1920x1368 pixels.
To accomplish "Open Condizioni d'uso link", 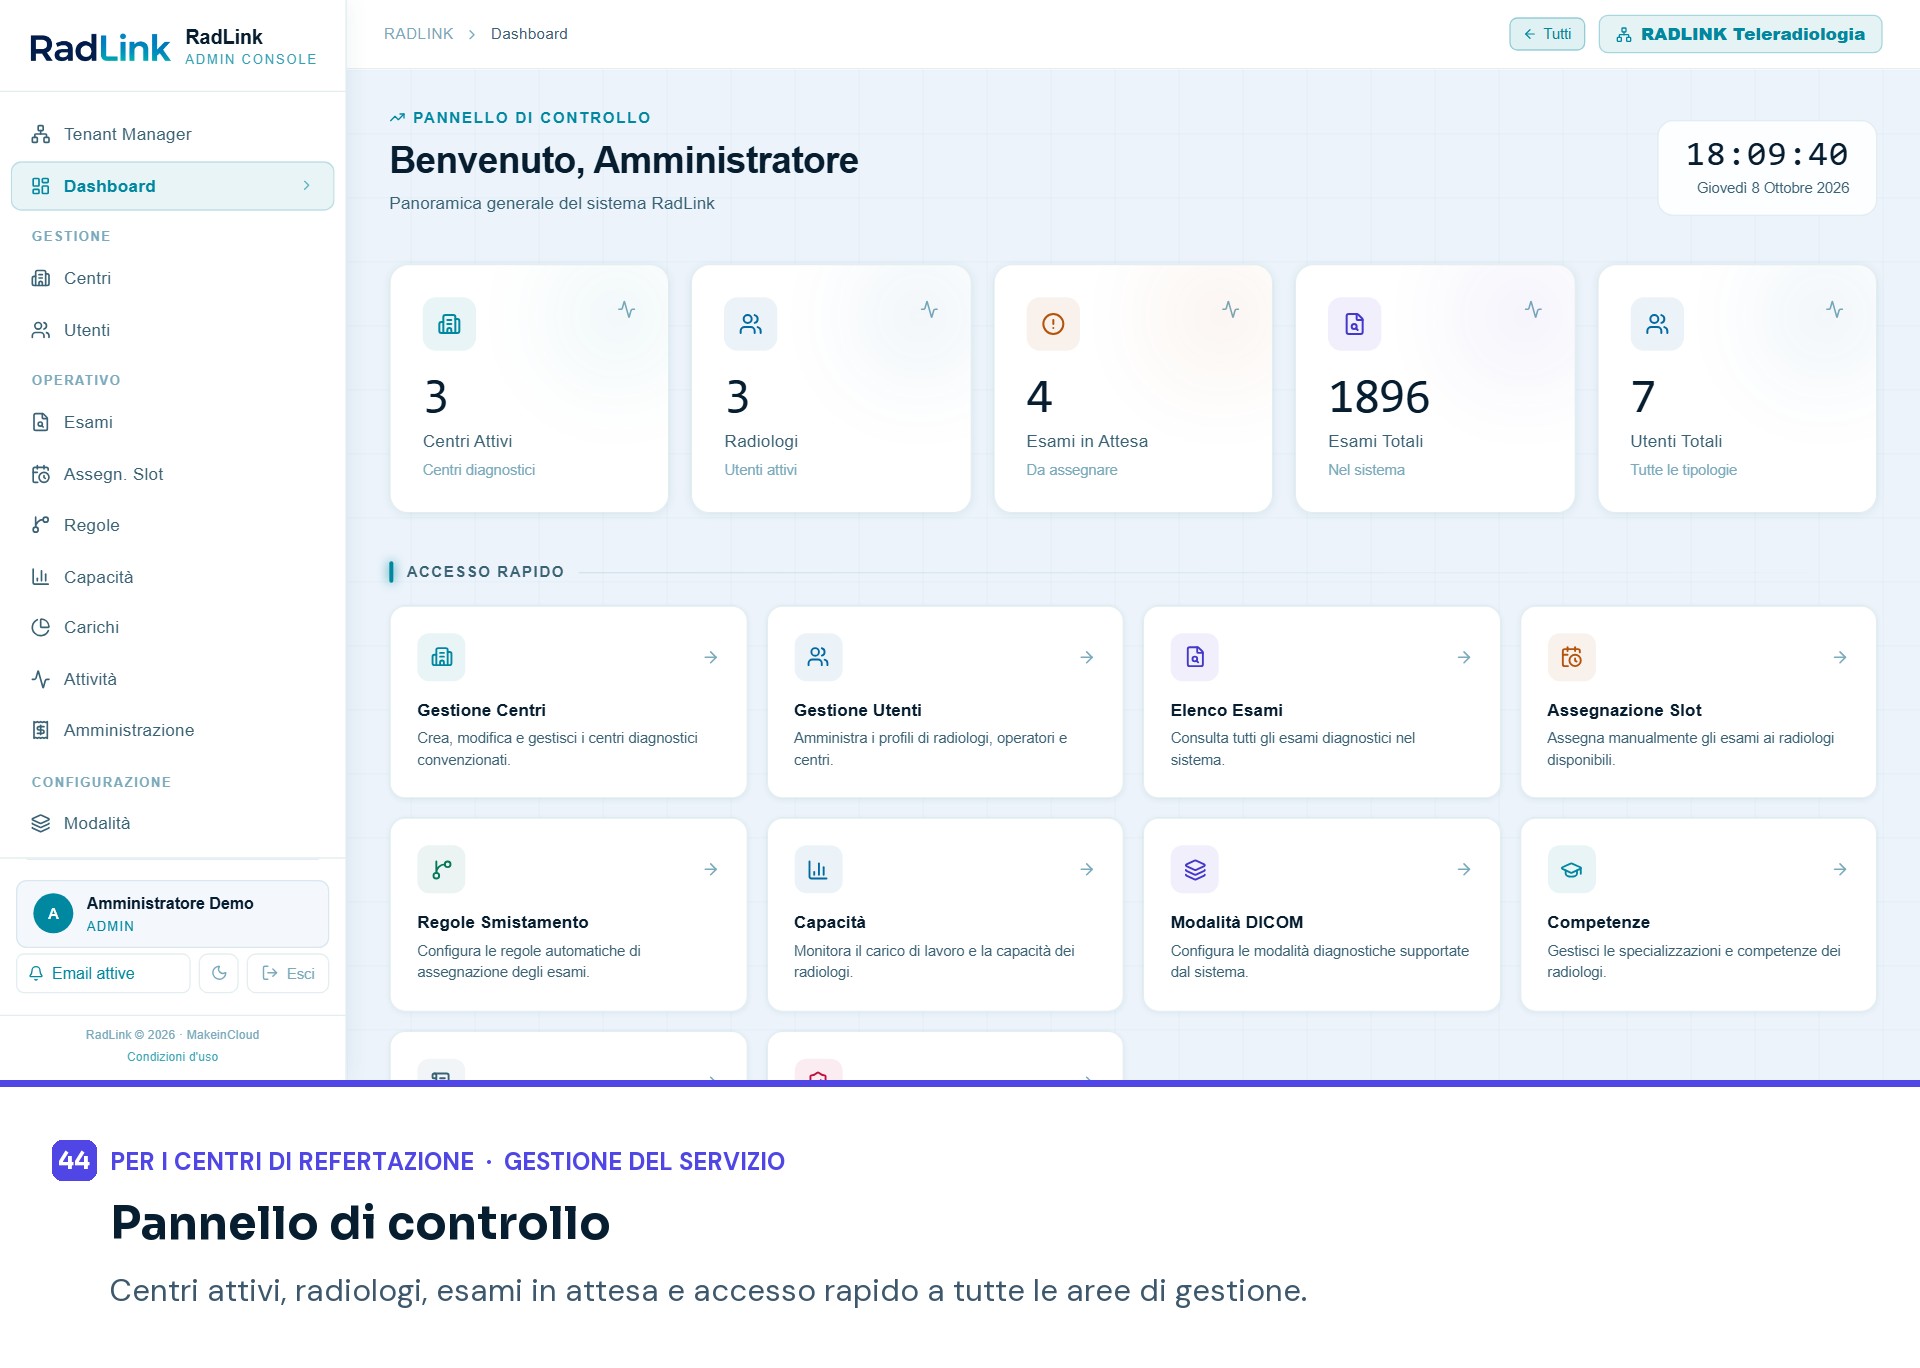I will pyautogui.click(x=172, y=1057).
